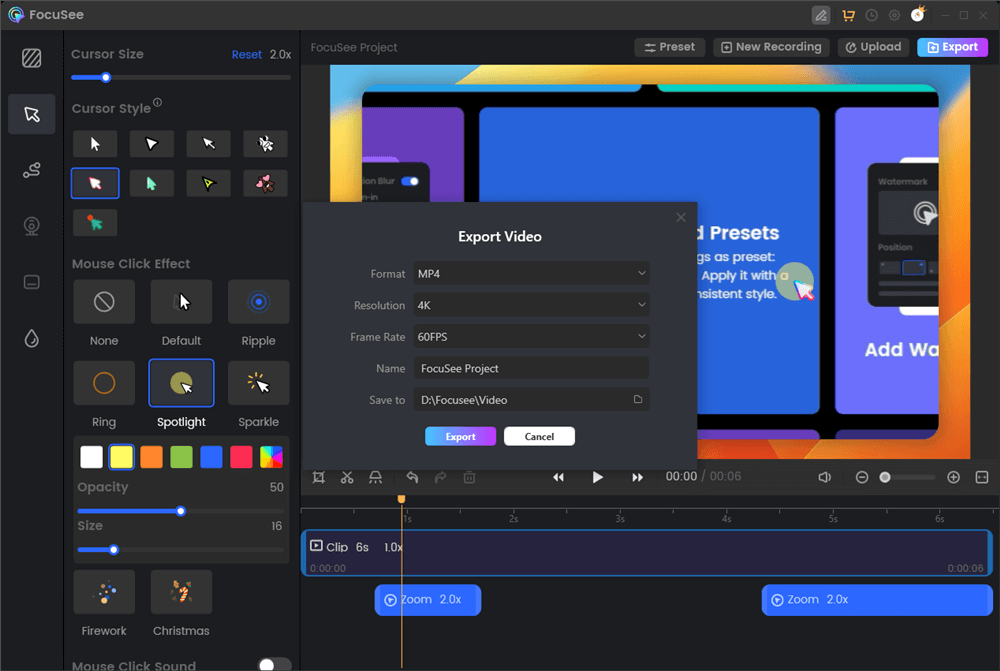
Task: Choose the Christmas click effect
Action: [181, 592]
